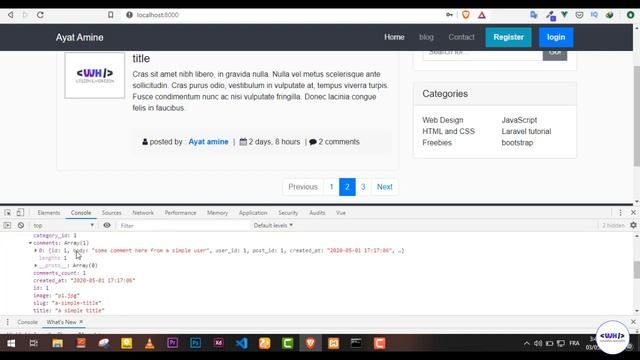Open VLC media player from taskbar
This screenshot has width=640, height=360.
click(149, 343)
